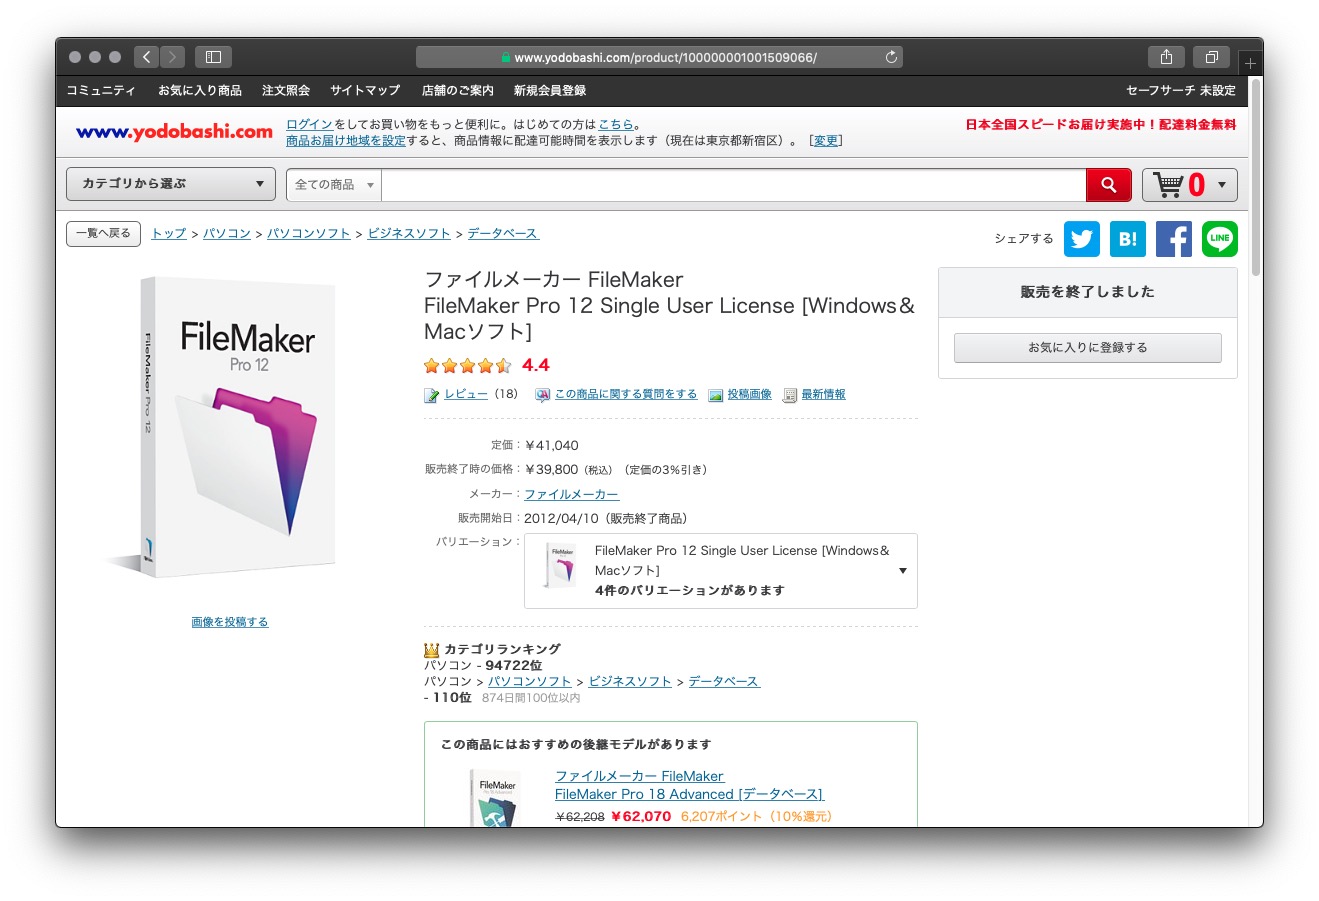Open a new tab with the plus button
Screen dimensions: 1319x901
click(1250, 63)
